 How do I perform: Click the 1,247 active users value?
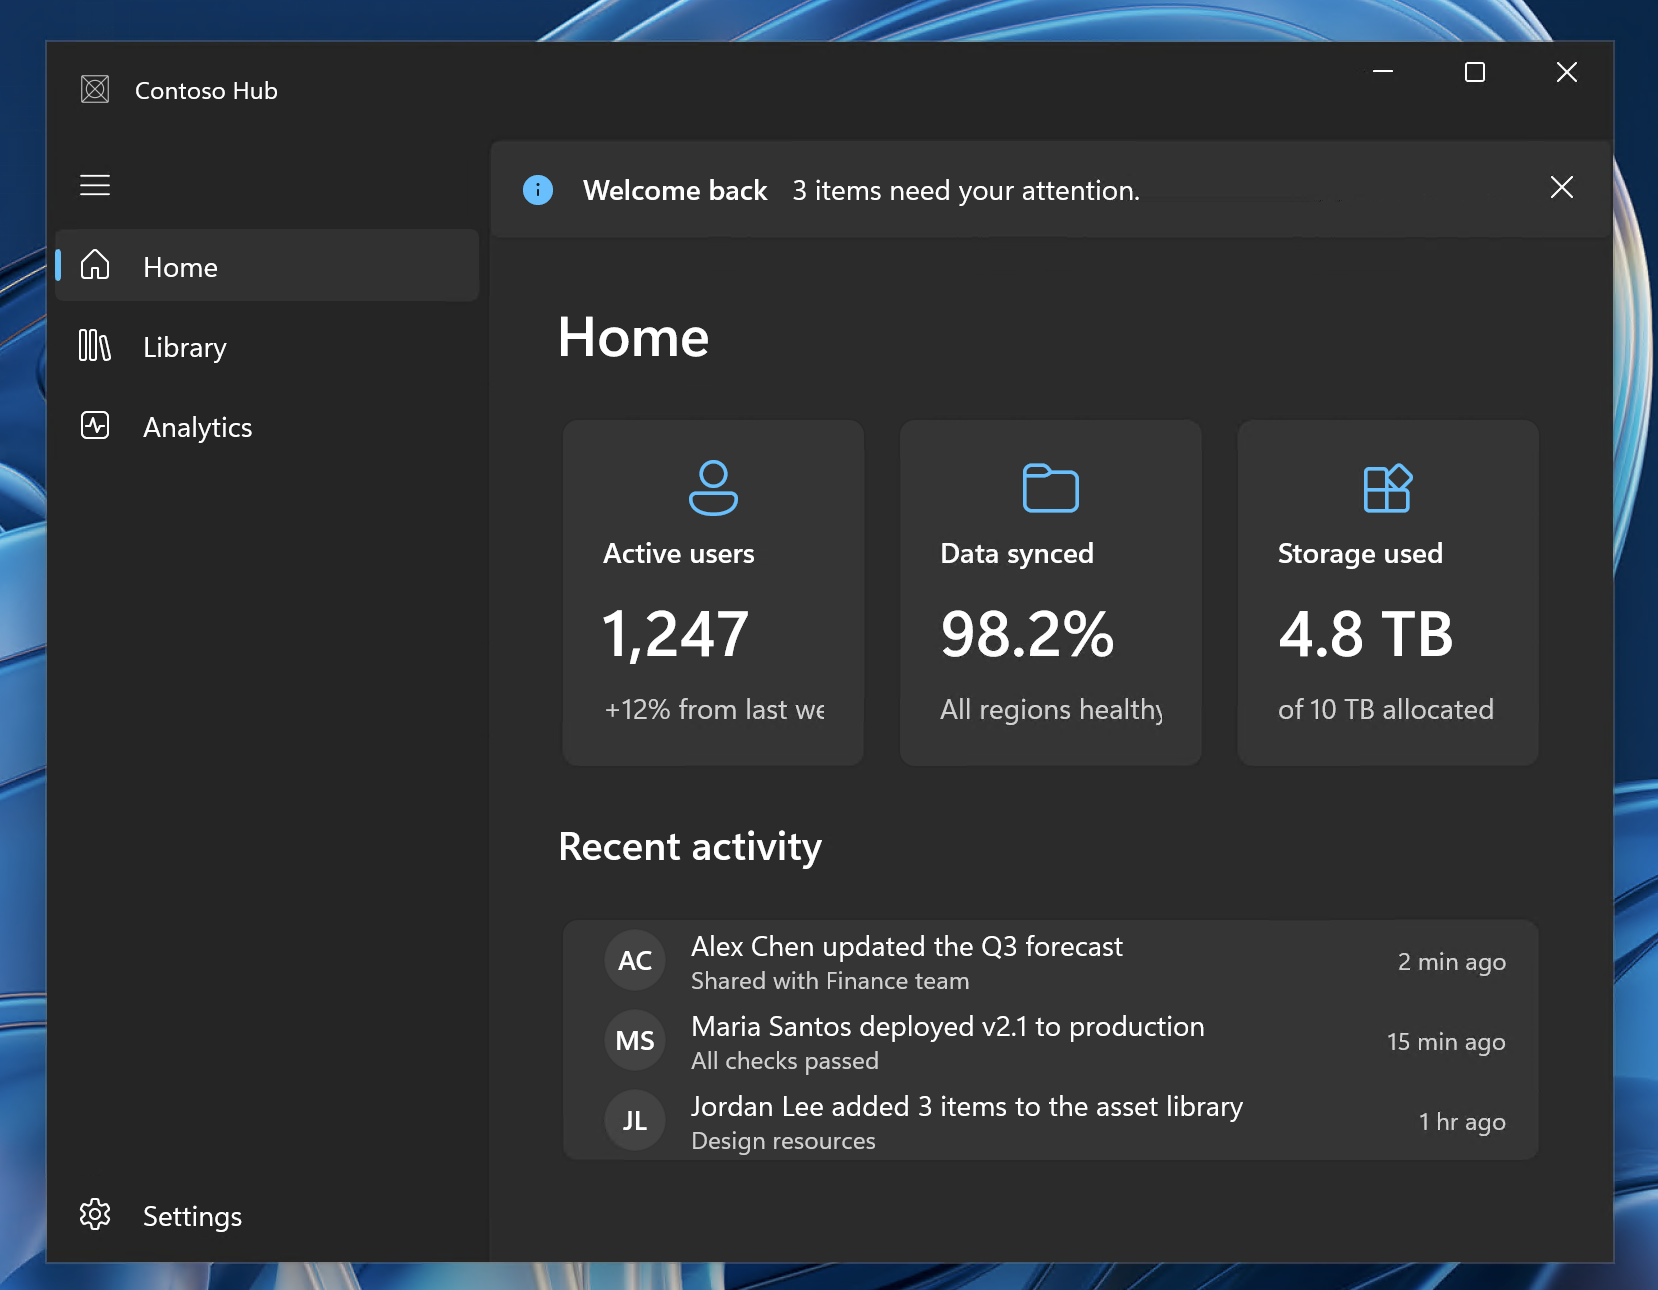(x=675, y=635)
